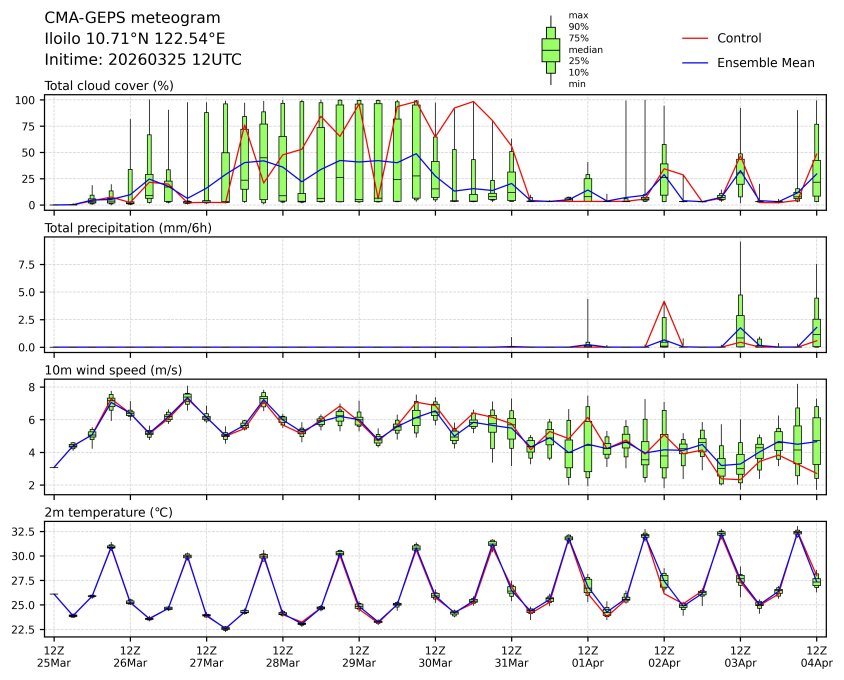Click the box plot legend icon
Image resolution: width=844 pixels, height=680 pixels.
pyautogui.click(x=550, y=49)
